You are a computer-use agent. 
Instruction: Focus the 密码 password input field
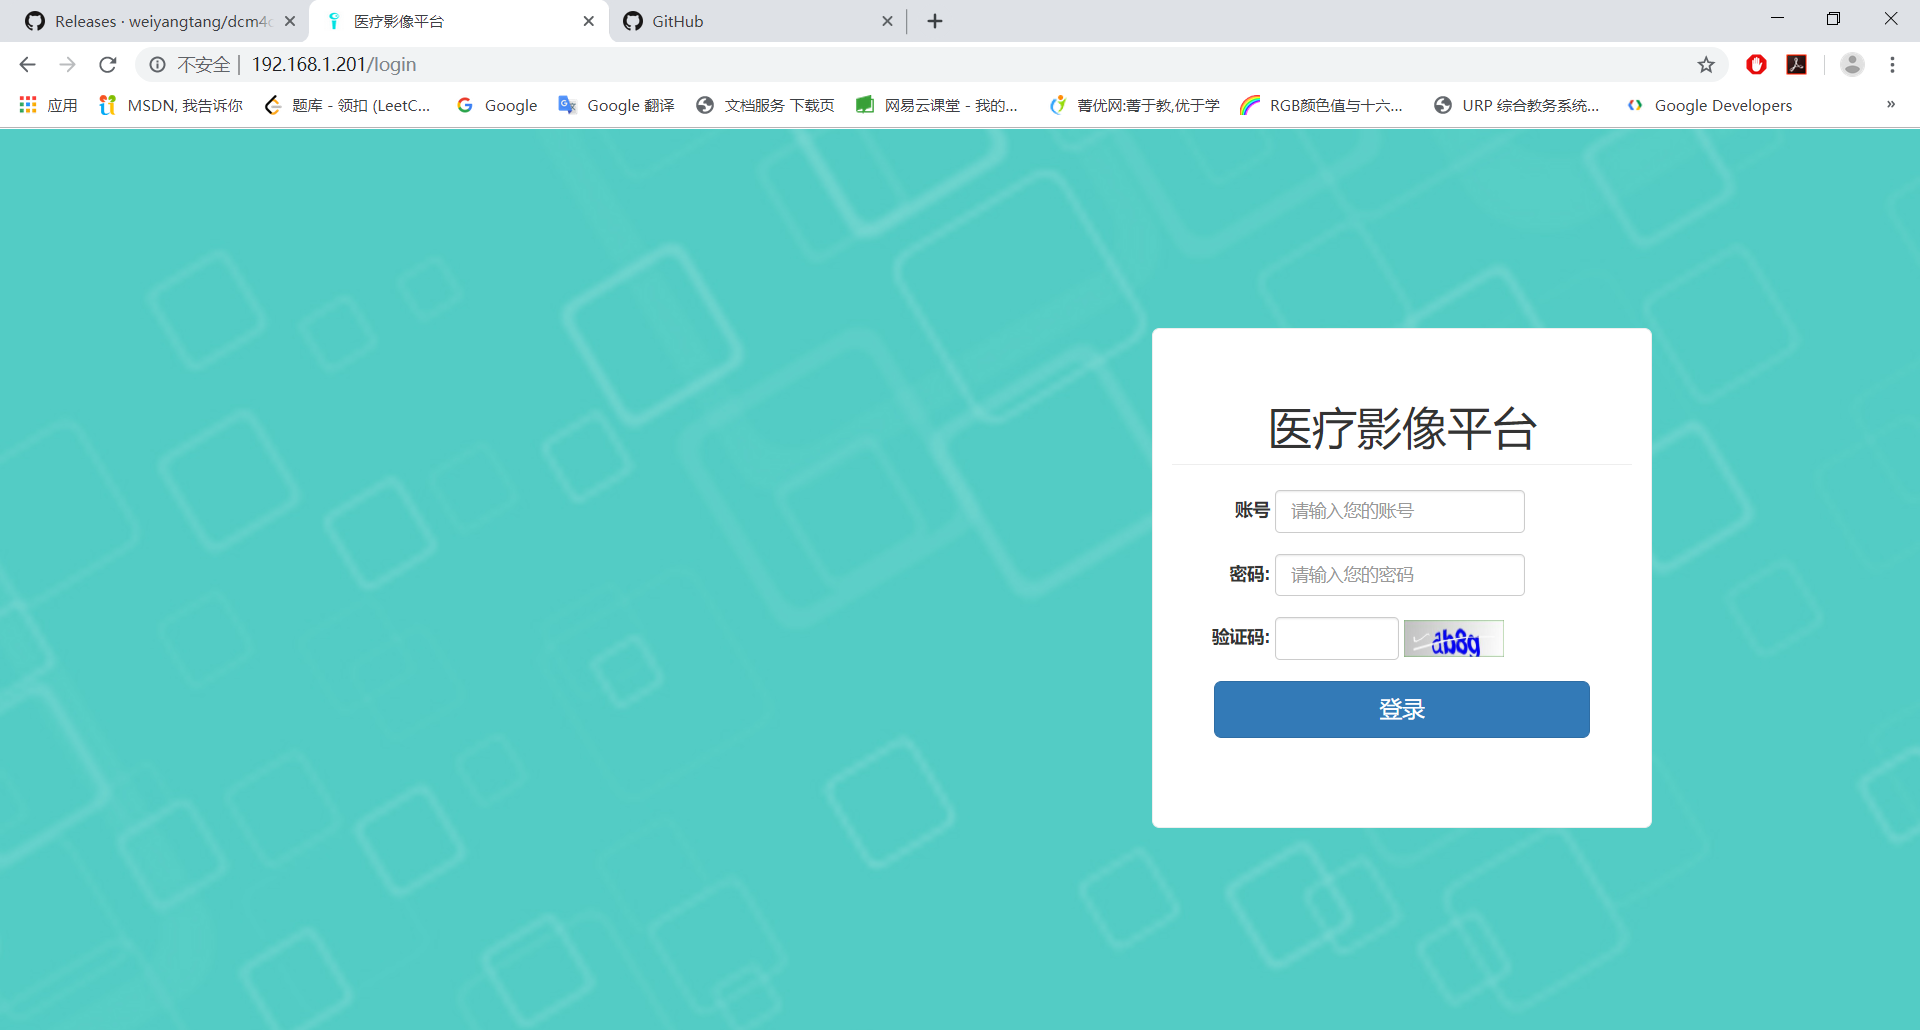[x=1400, y=575]
